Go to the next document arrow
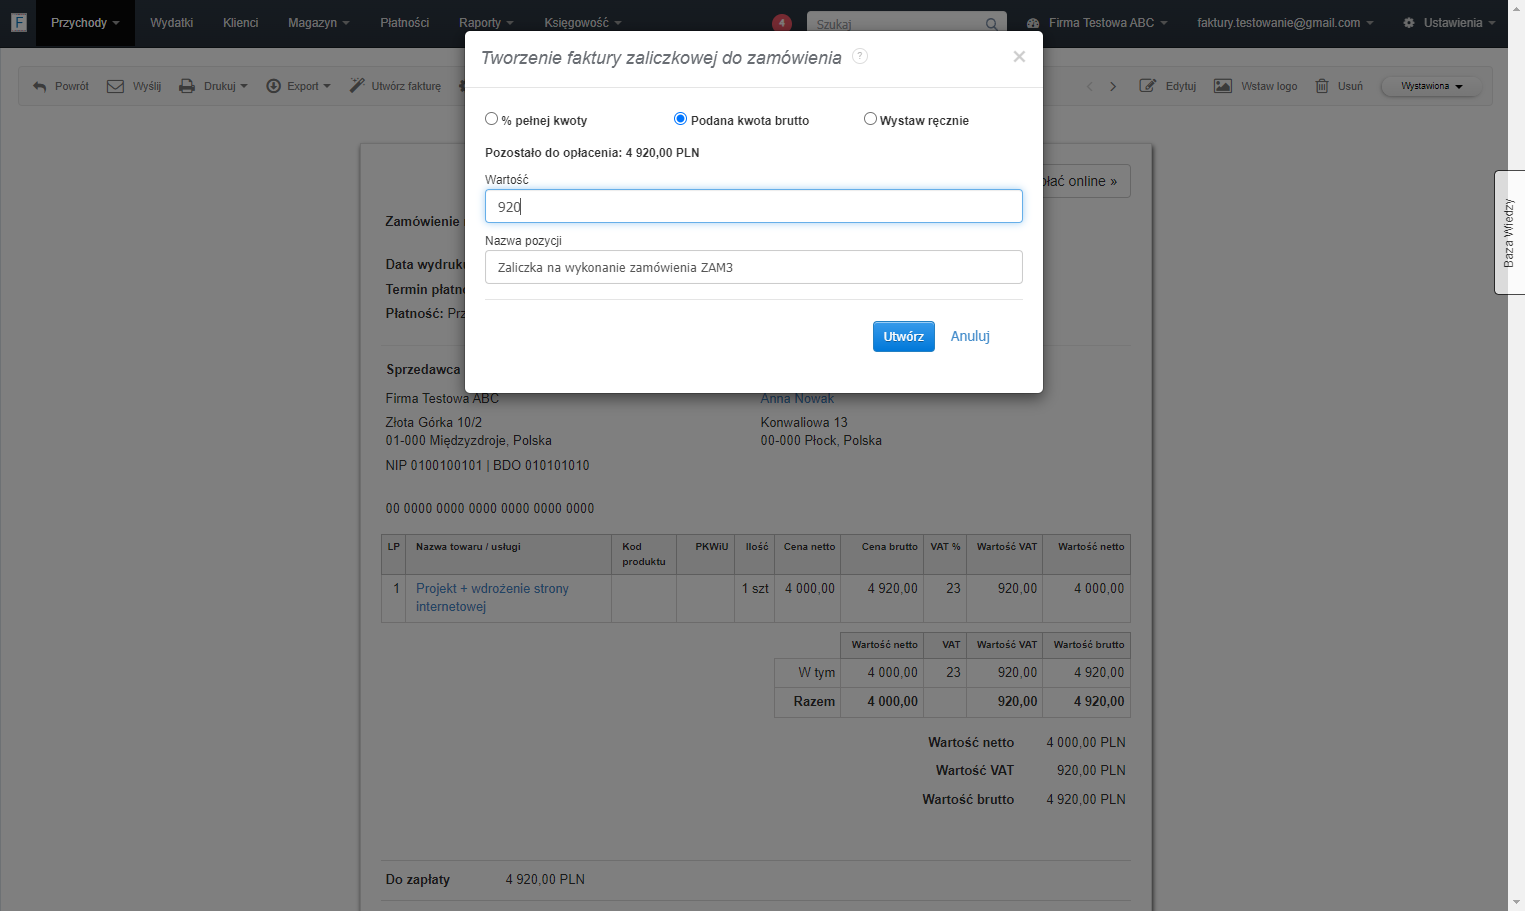 [x=1113, y=87]
